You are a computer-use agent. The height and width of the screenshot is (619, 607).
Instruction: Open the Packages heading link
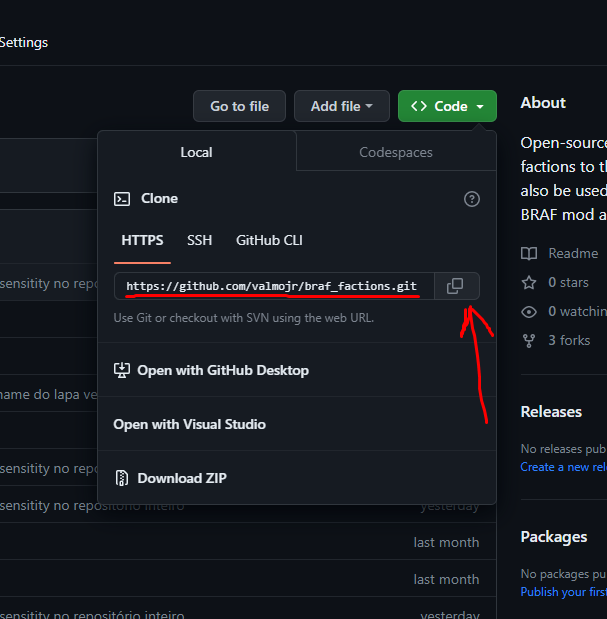pyautogui.click(x=554, y=537)
